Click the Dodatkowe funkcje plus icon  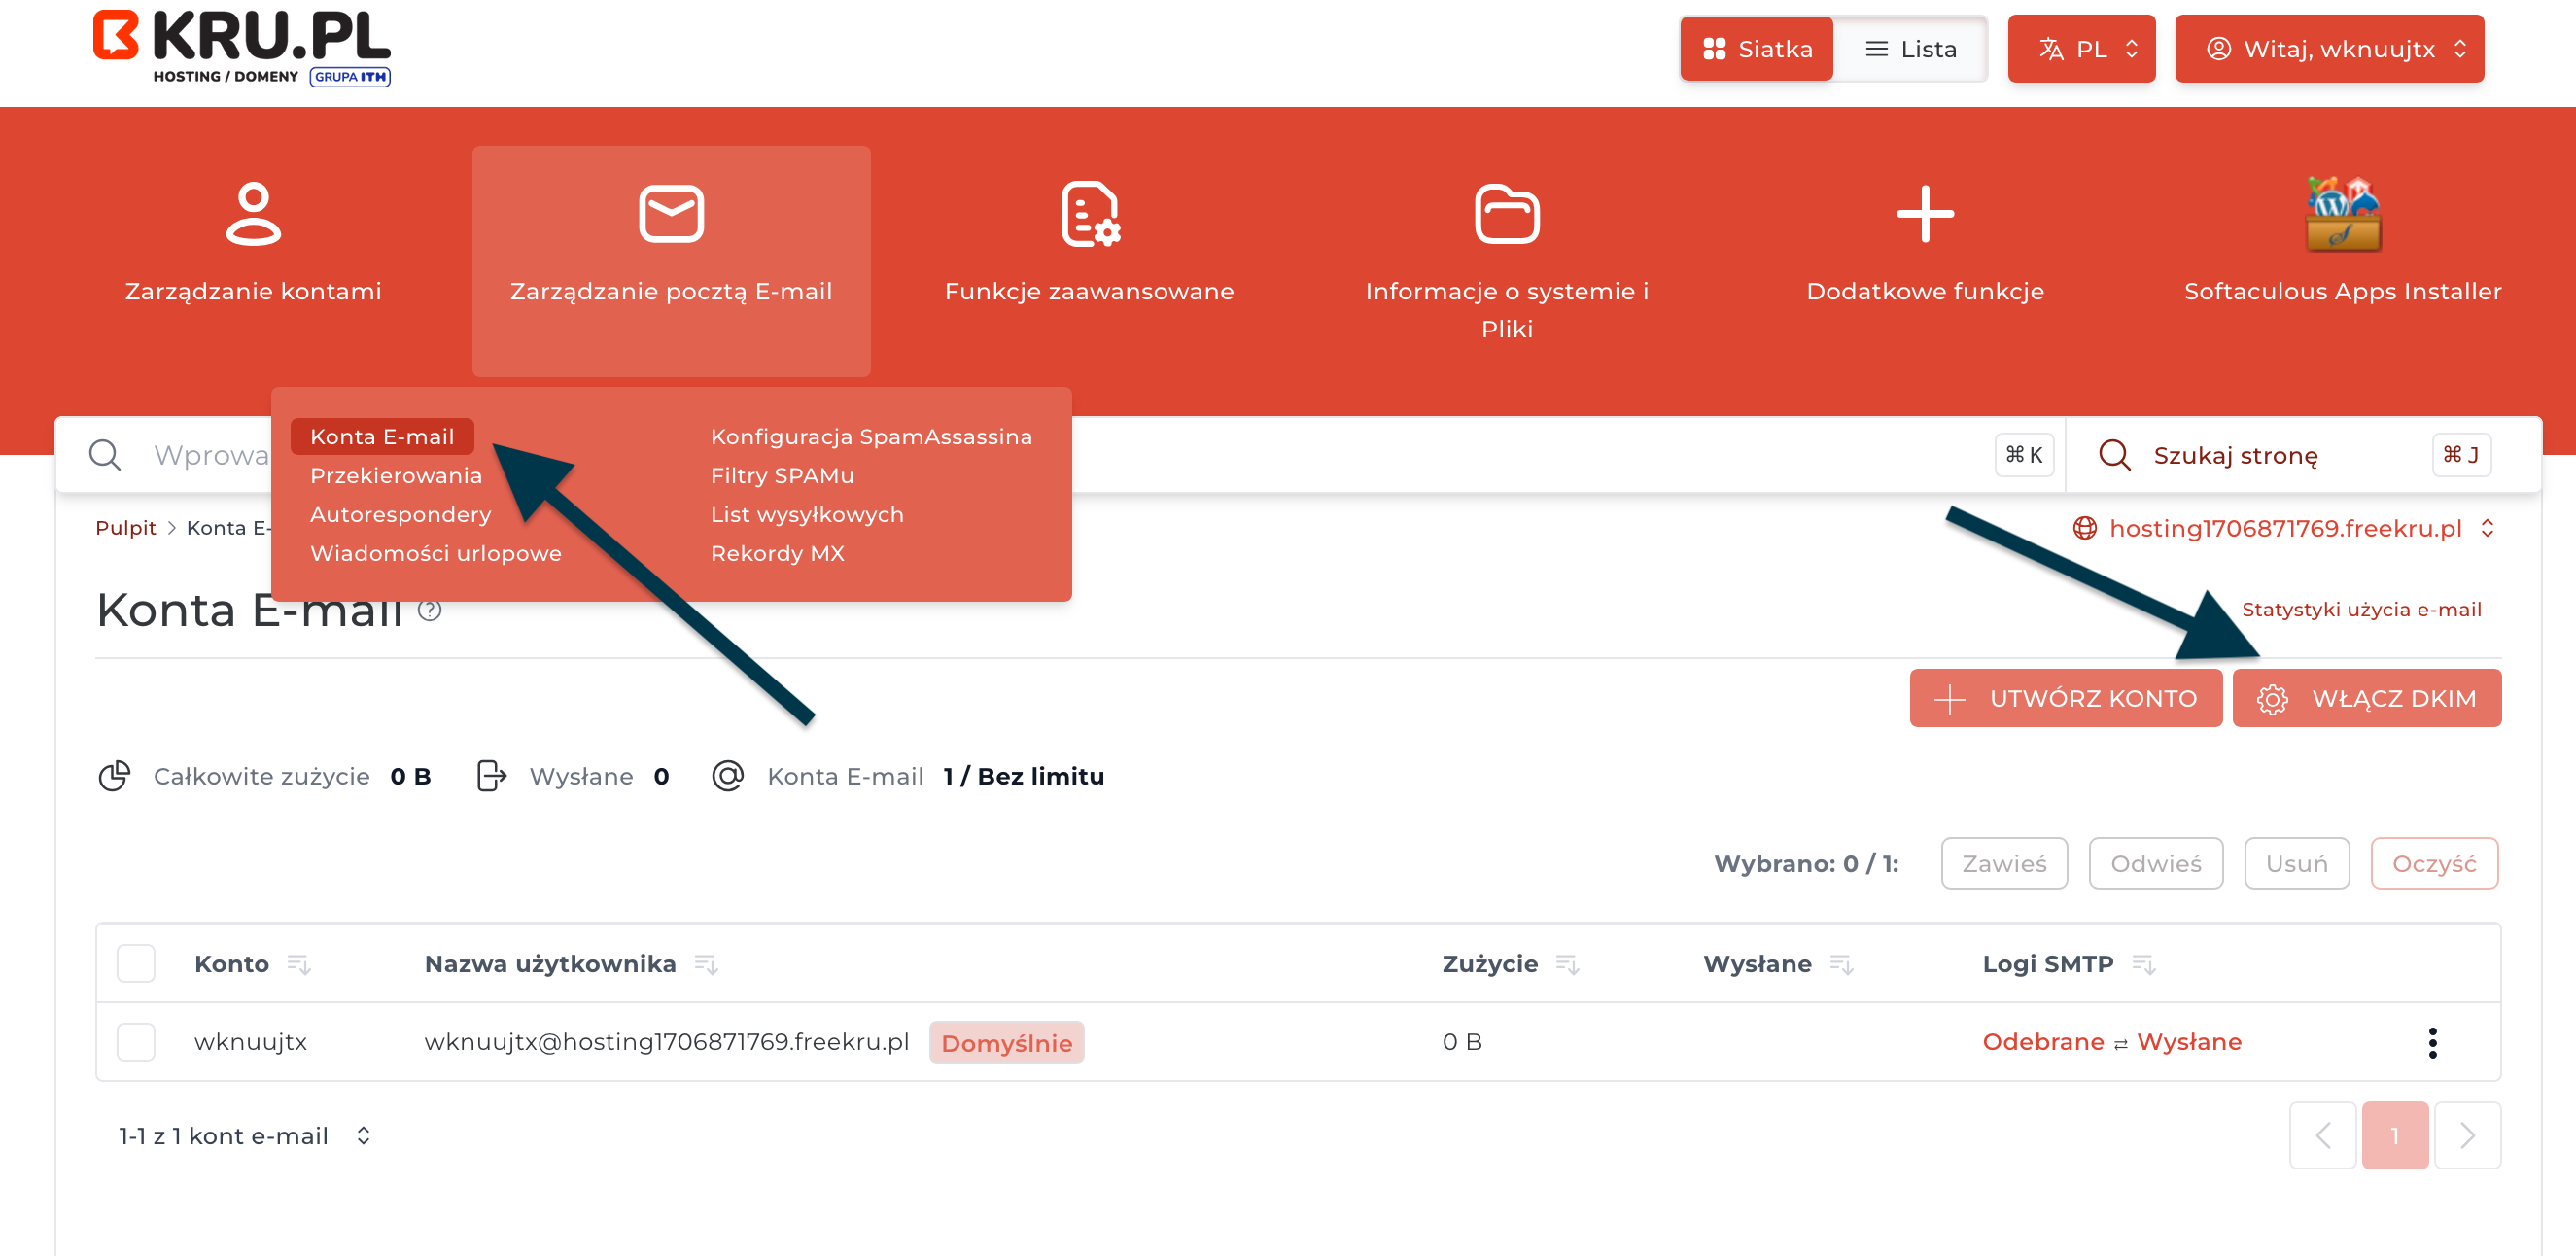1924,213
